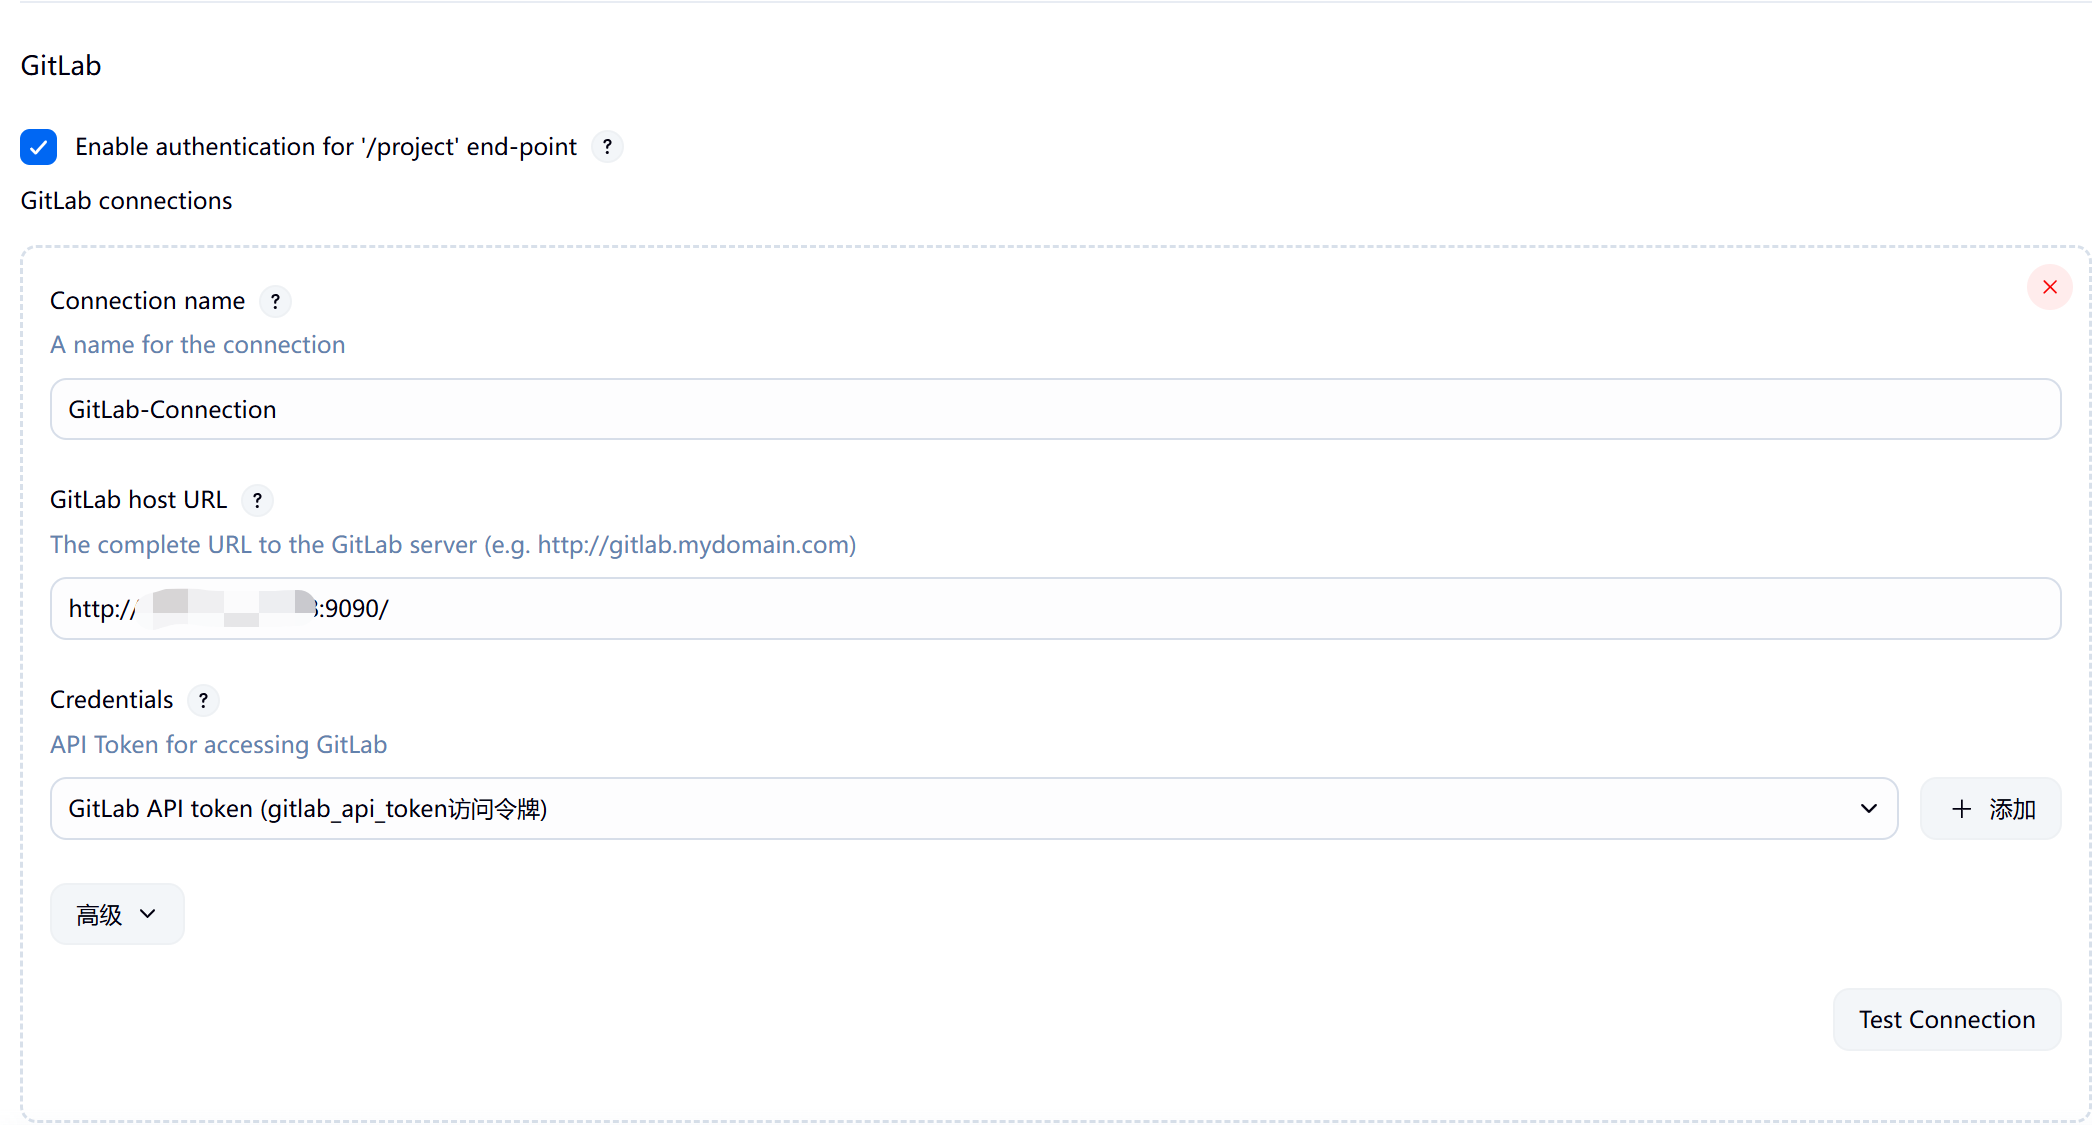Click the 'API Token for accessing GitLab' text
The height and width of the screenshot is (1125, 2092).
pyautogui.click(x=218, y=745)
